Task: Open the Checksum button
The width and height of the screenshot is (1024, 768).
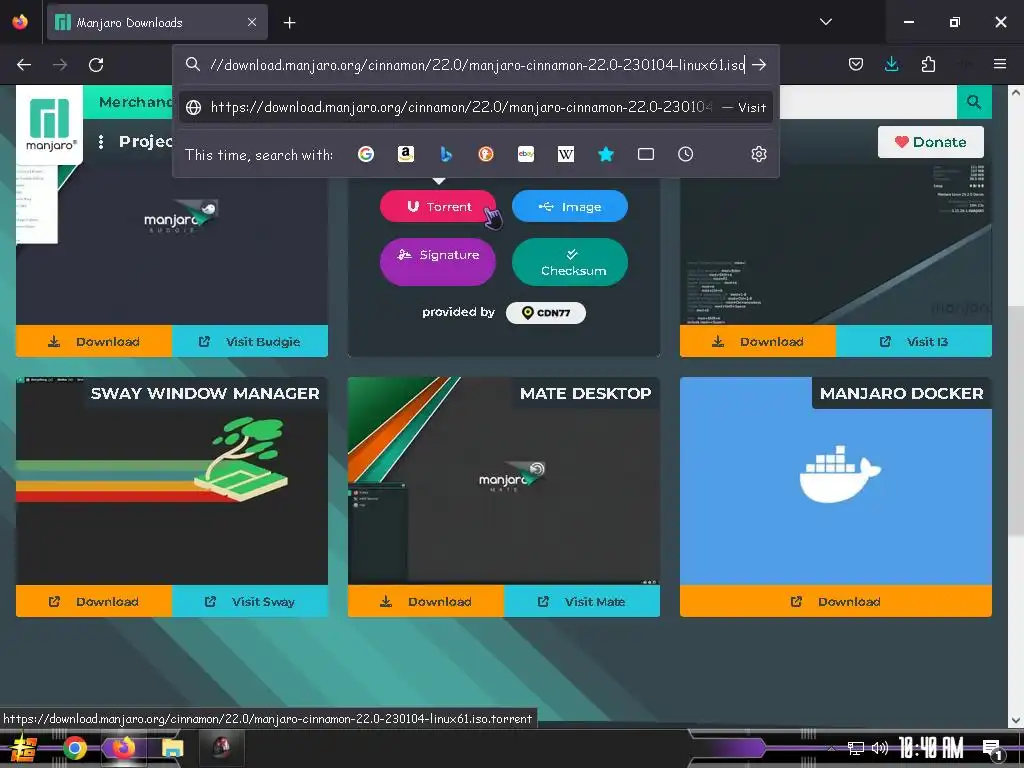Action: coord(569,262)
